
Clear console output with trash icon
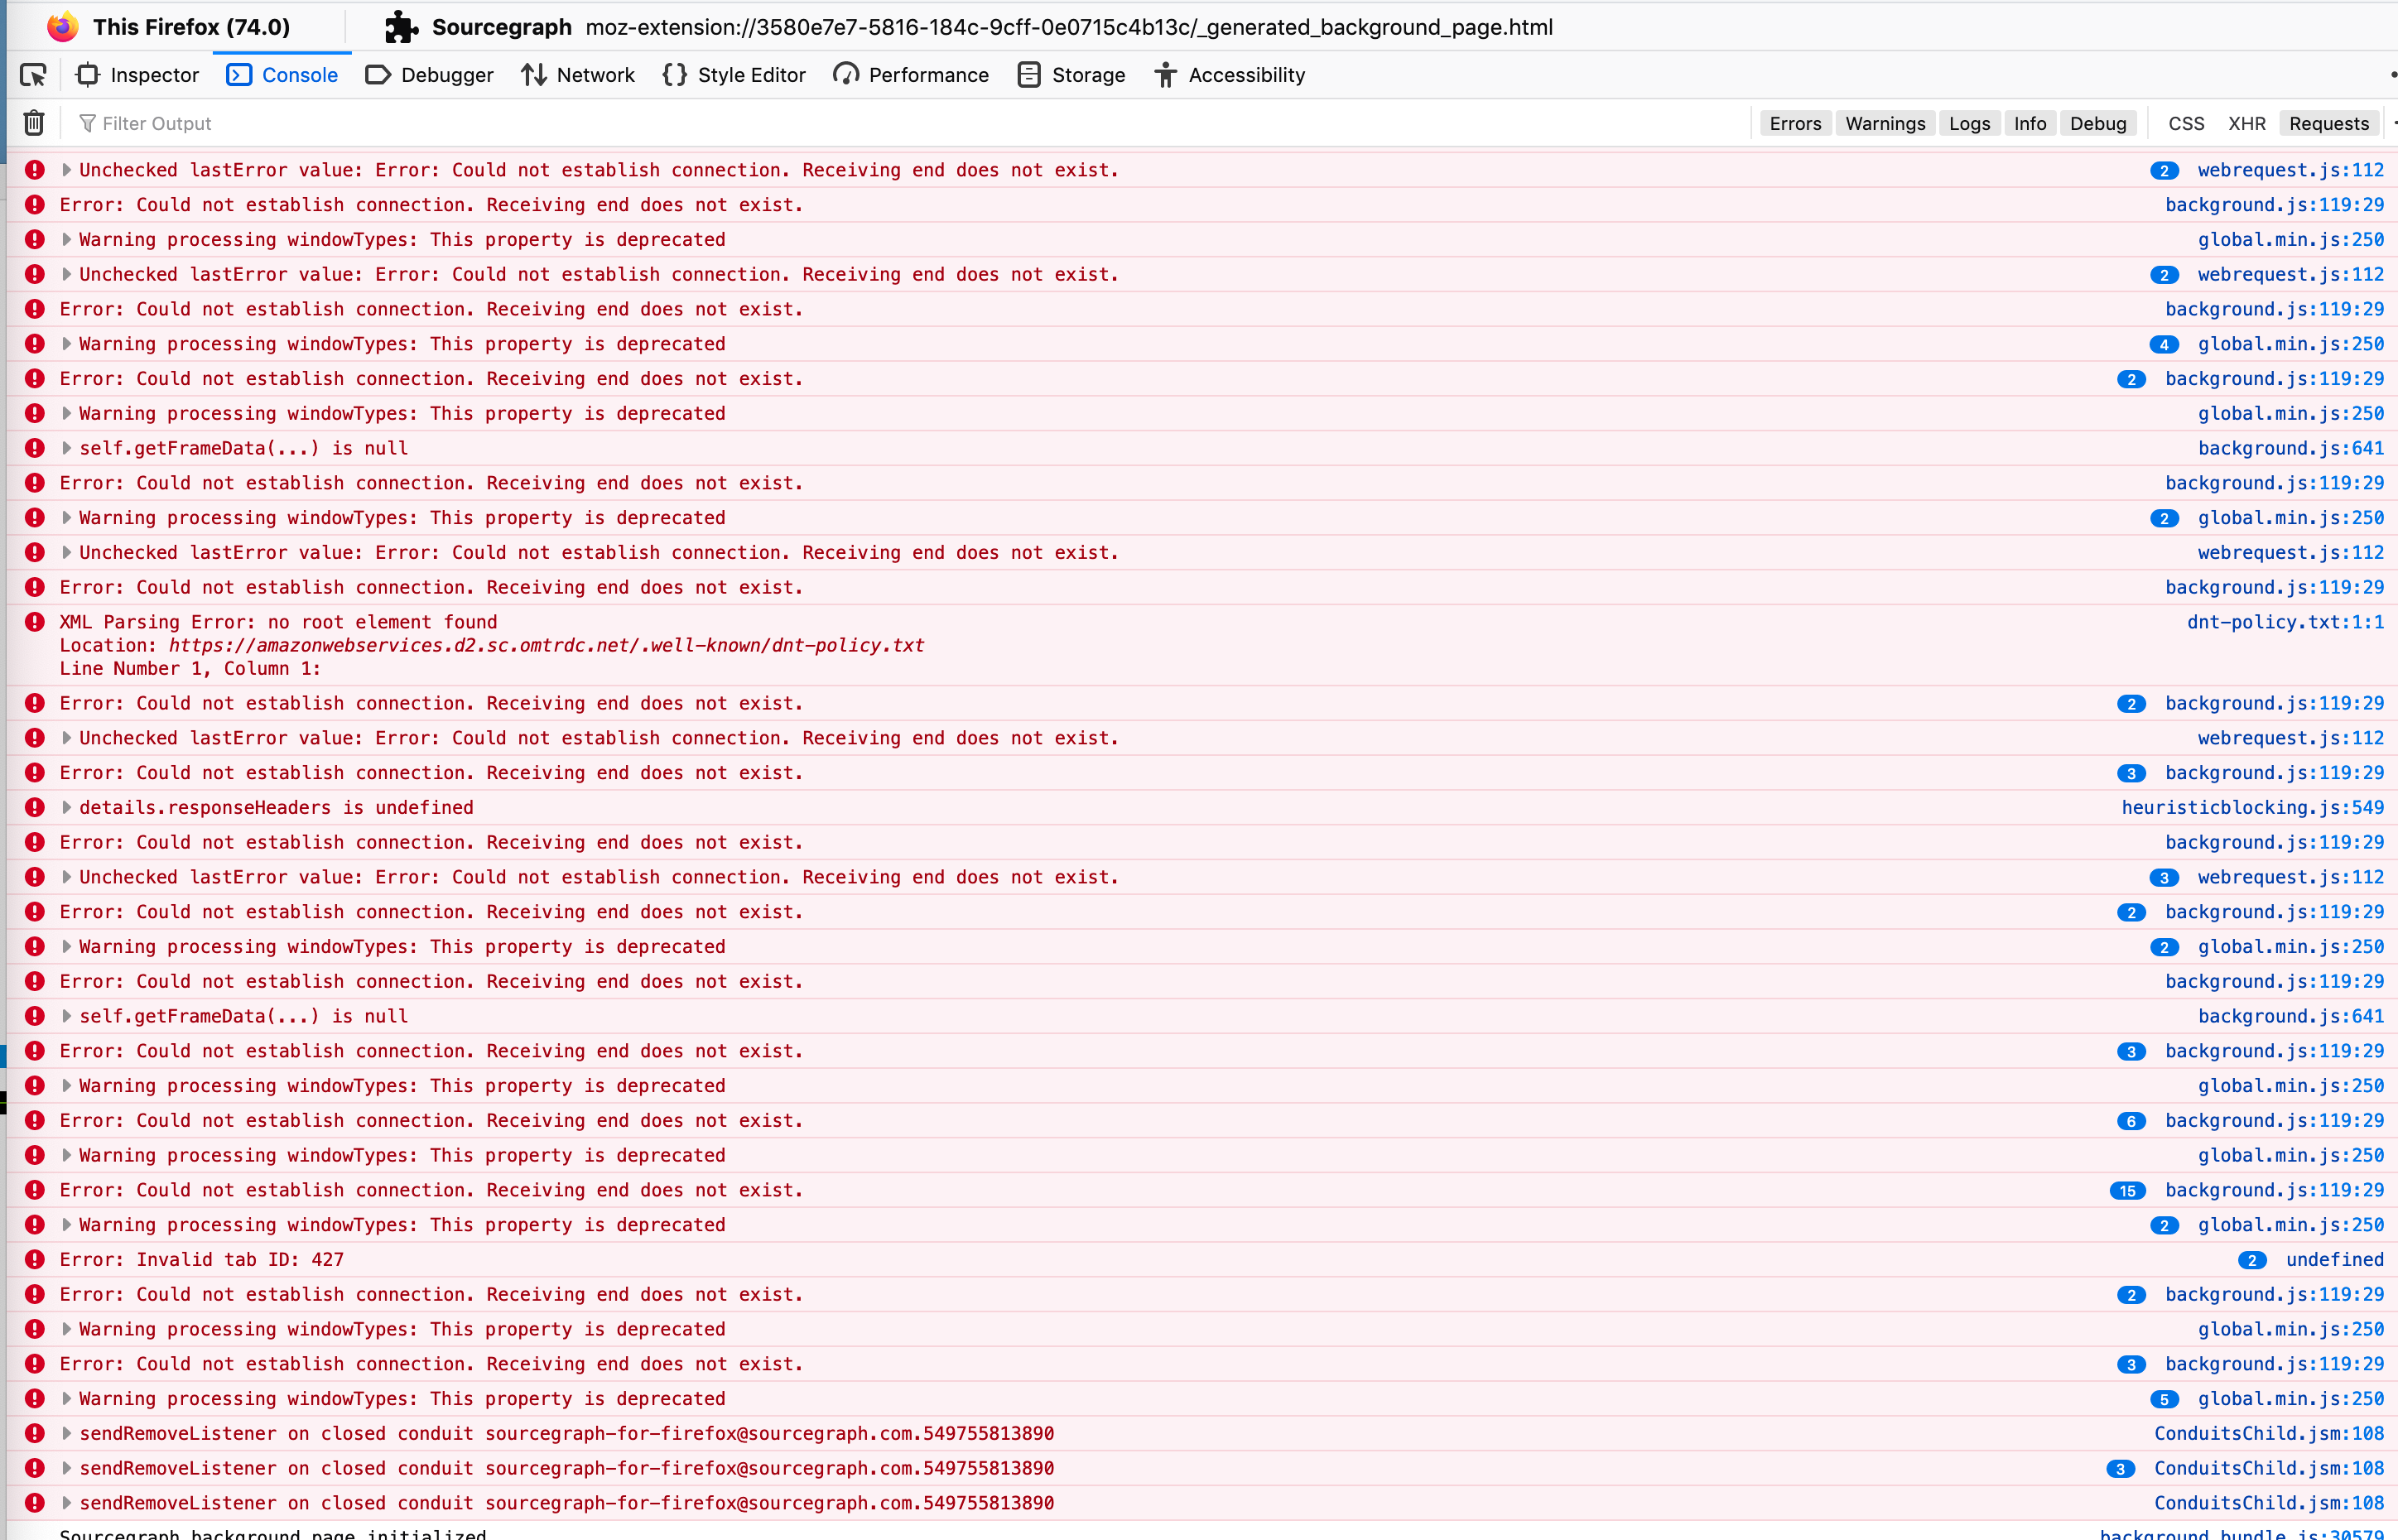coord(34,123)
